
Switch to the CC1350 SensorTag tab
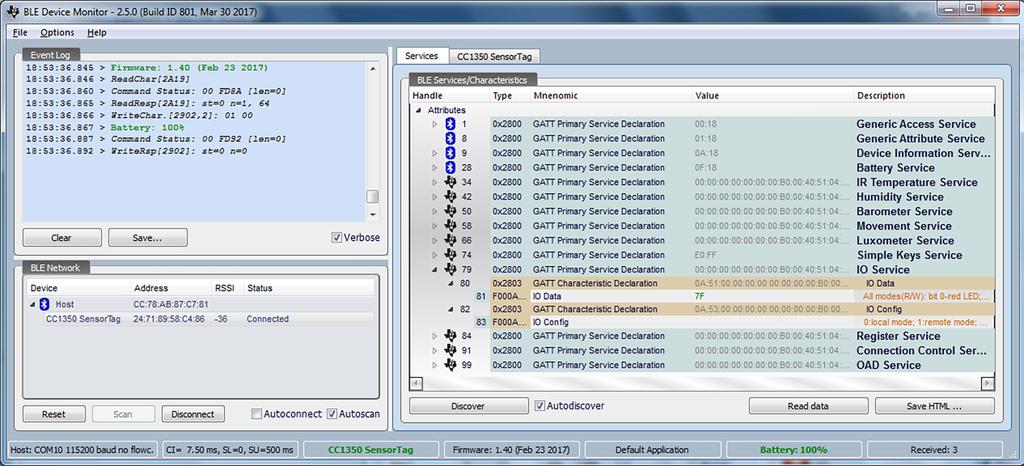click(x=494, y=57)
